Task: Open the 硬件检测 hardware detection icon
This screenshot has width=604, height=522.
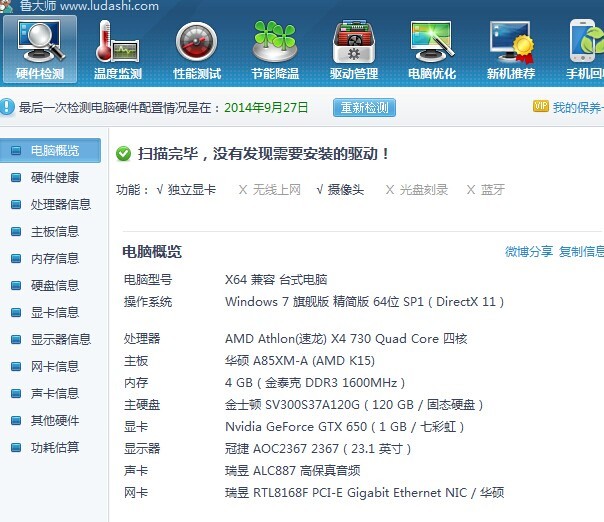Action: pos(40,49)
